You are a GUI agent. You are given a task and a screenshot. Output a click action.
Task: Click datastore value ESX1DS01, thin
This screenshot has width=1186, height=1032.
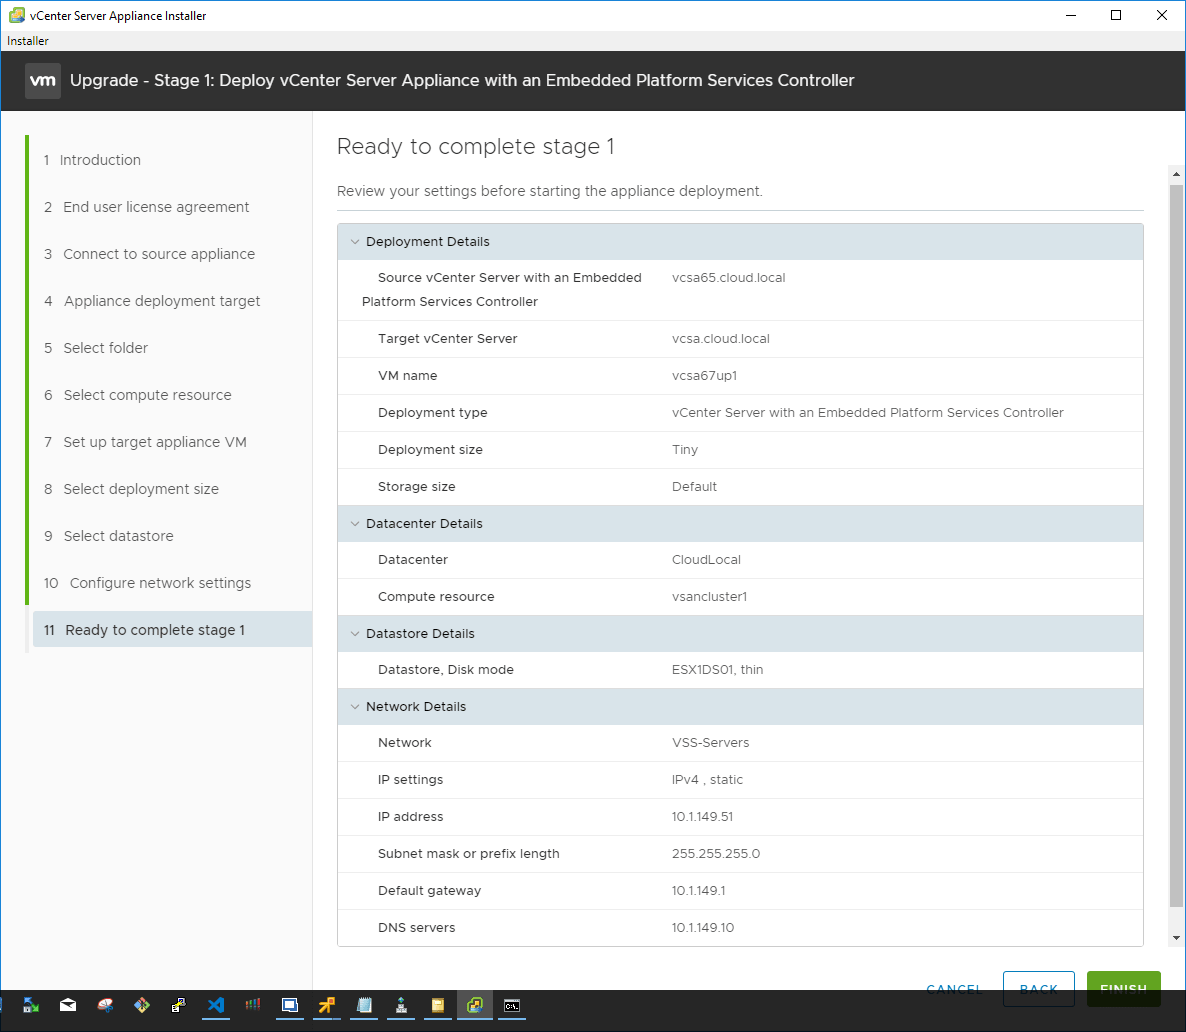pyautogui.click(x=717, y=670)
